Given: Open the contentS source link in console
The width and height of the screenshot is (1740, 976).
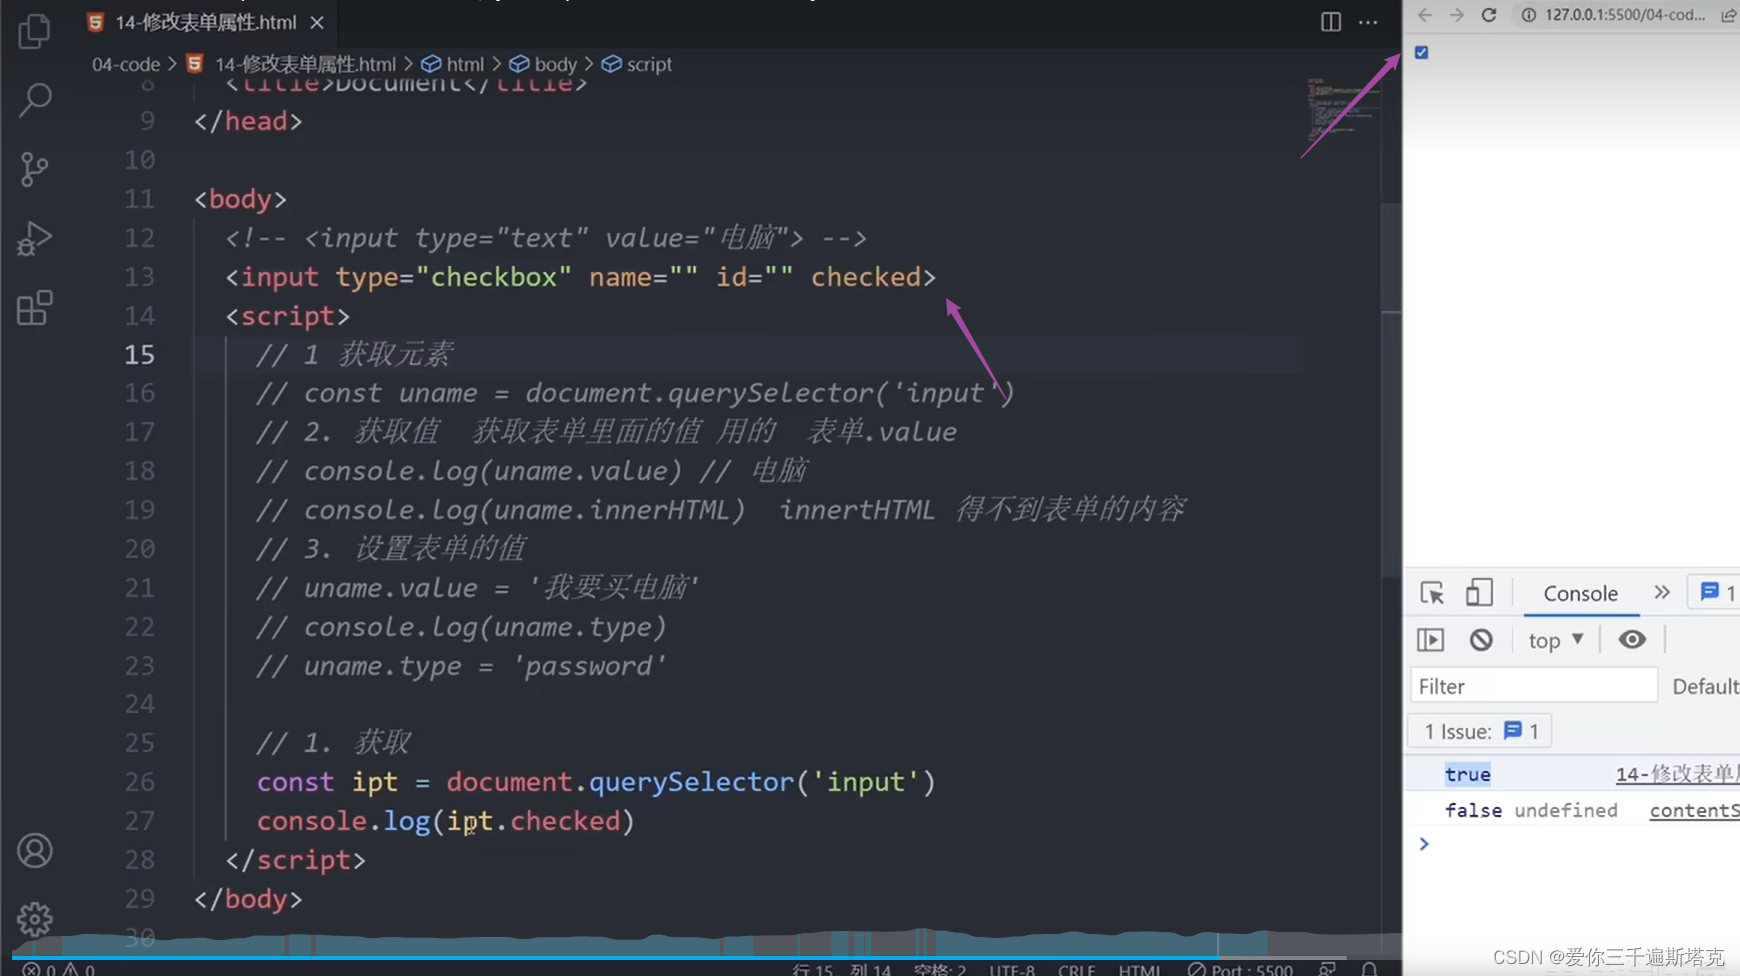Looking at the screenshot, I should (x=1694, y=810).
